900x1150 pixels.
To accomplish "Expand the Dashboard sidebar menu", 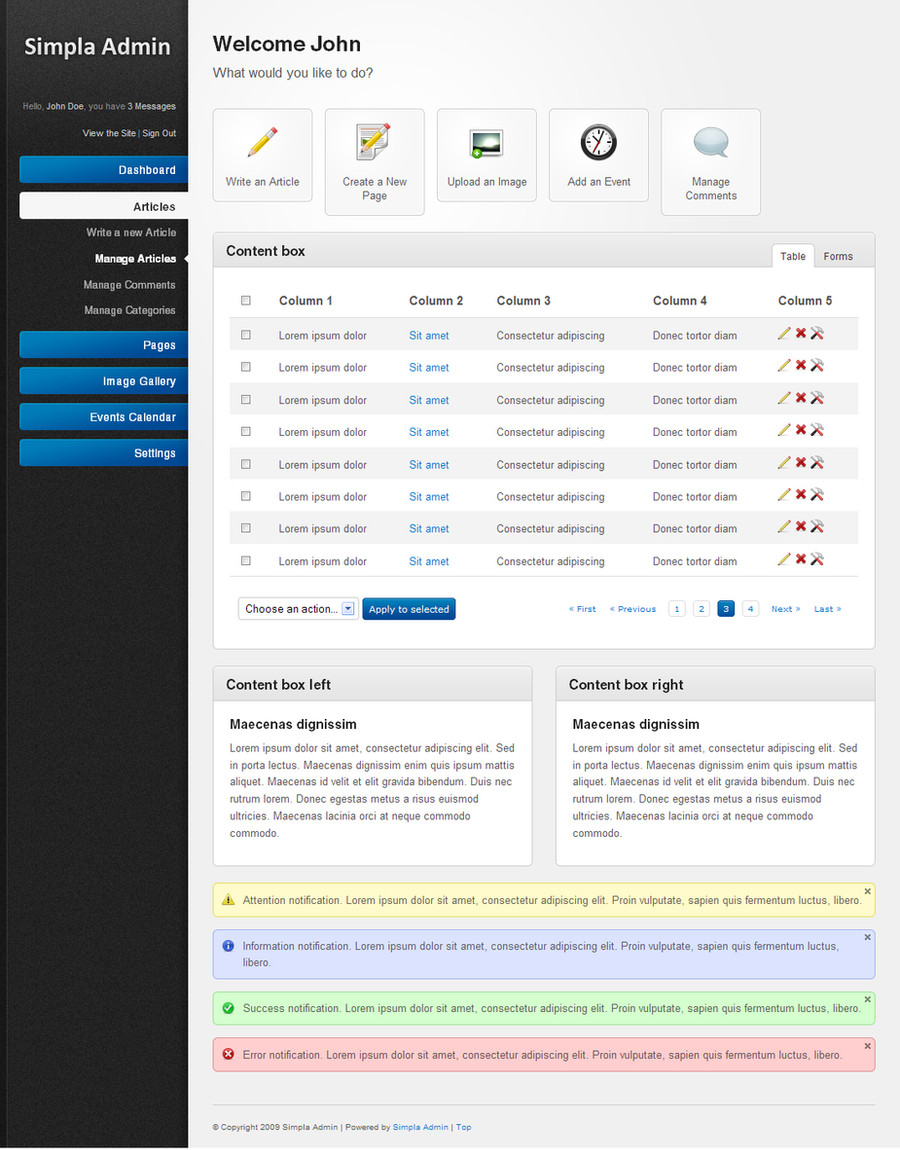I will 103,169.
